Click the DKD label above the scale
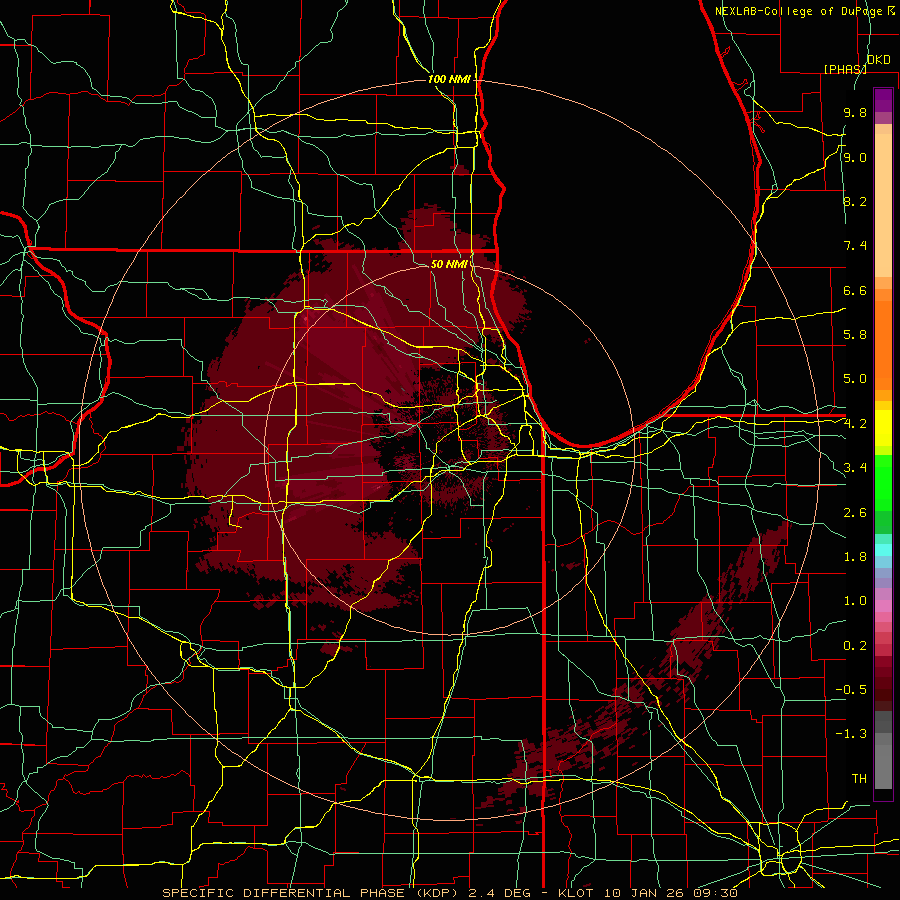This screenshot has height=900, width=900. coord(879,60)
